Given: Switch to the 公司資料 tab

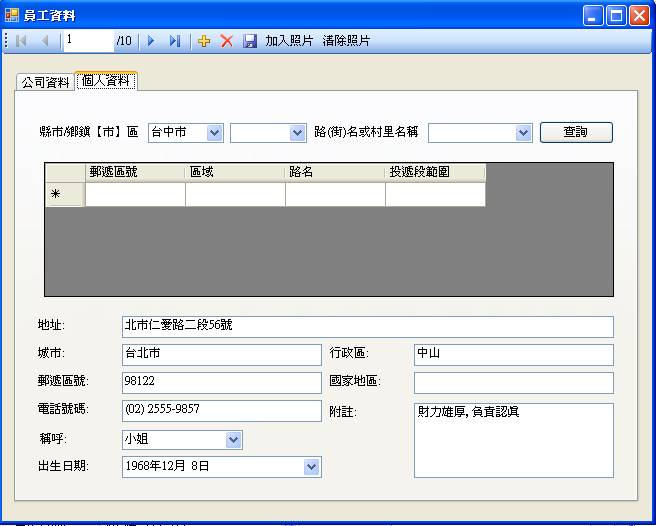Looking at the screenshot, I should pyautogui.click(x=45, y=82).
